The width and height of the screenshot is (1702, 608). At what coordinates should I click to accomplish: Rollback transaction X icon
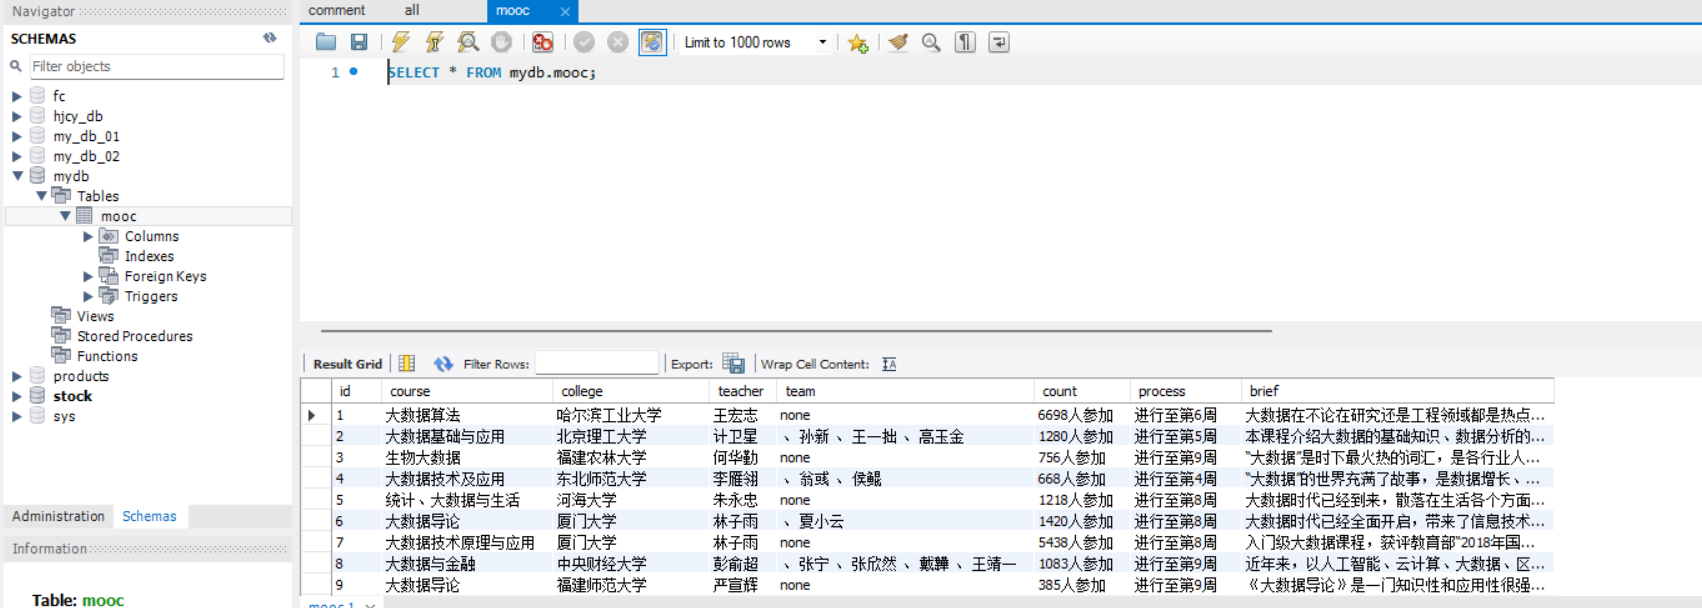point(618,42)
